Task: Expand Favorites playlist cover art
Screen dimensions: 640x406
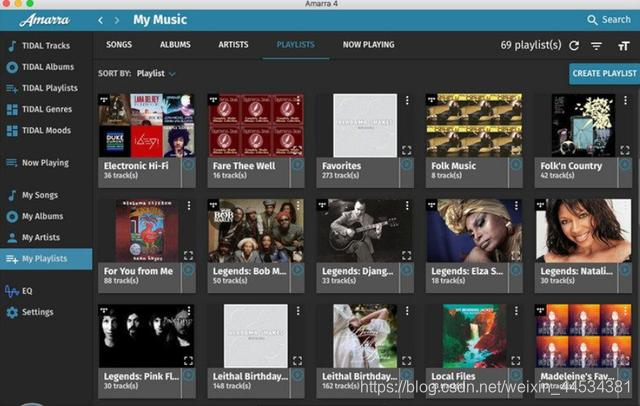Action: (x=407, y=150)
